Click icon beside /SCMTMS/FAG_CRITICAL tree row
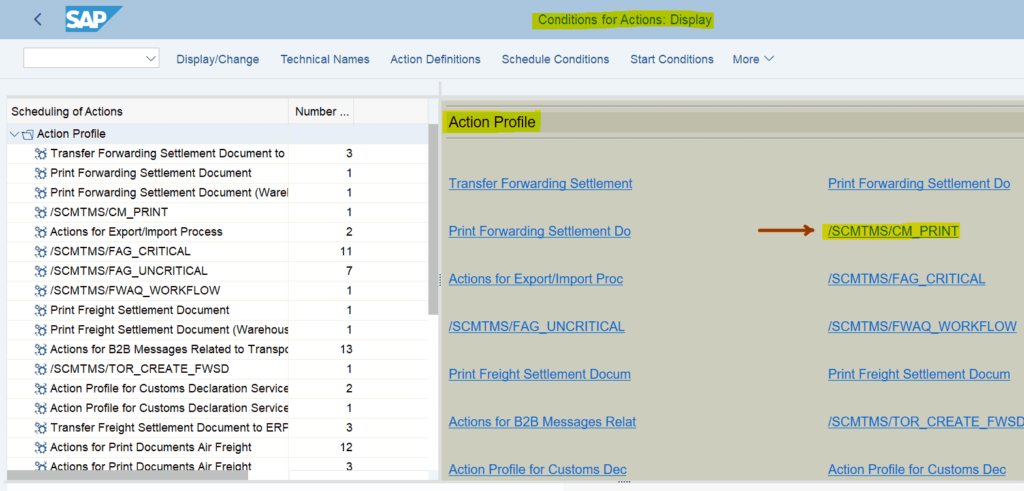The width and height of the screenshot is (1024, 491). [x=41, y=251]
